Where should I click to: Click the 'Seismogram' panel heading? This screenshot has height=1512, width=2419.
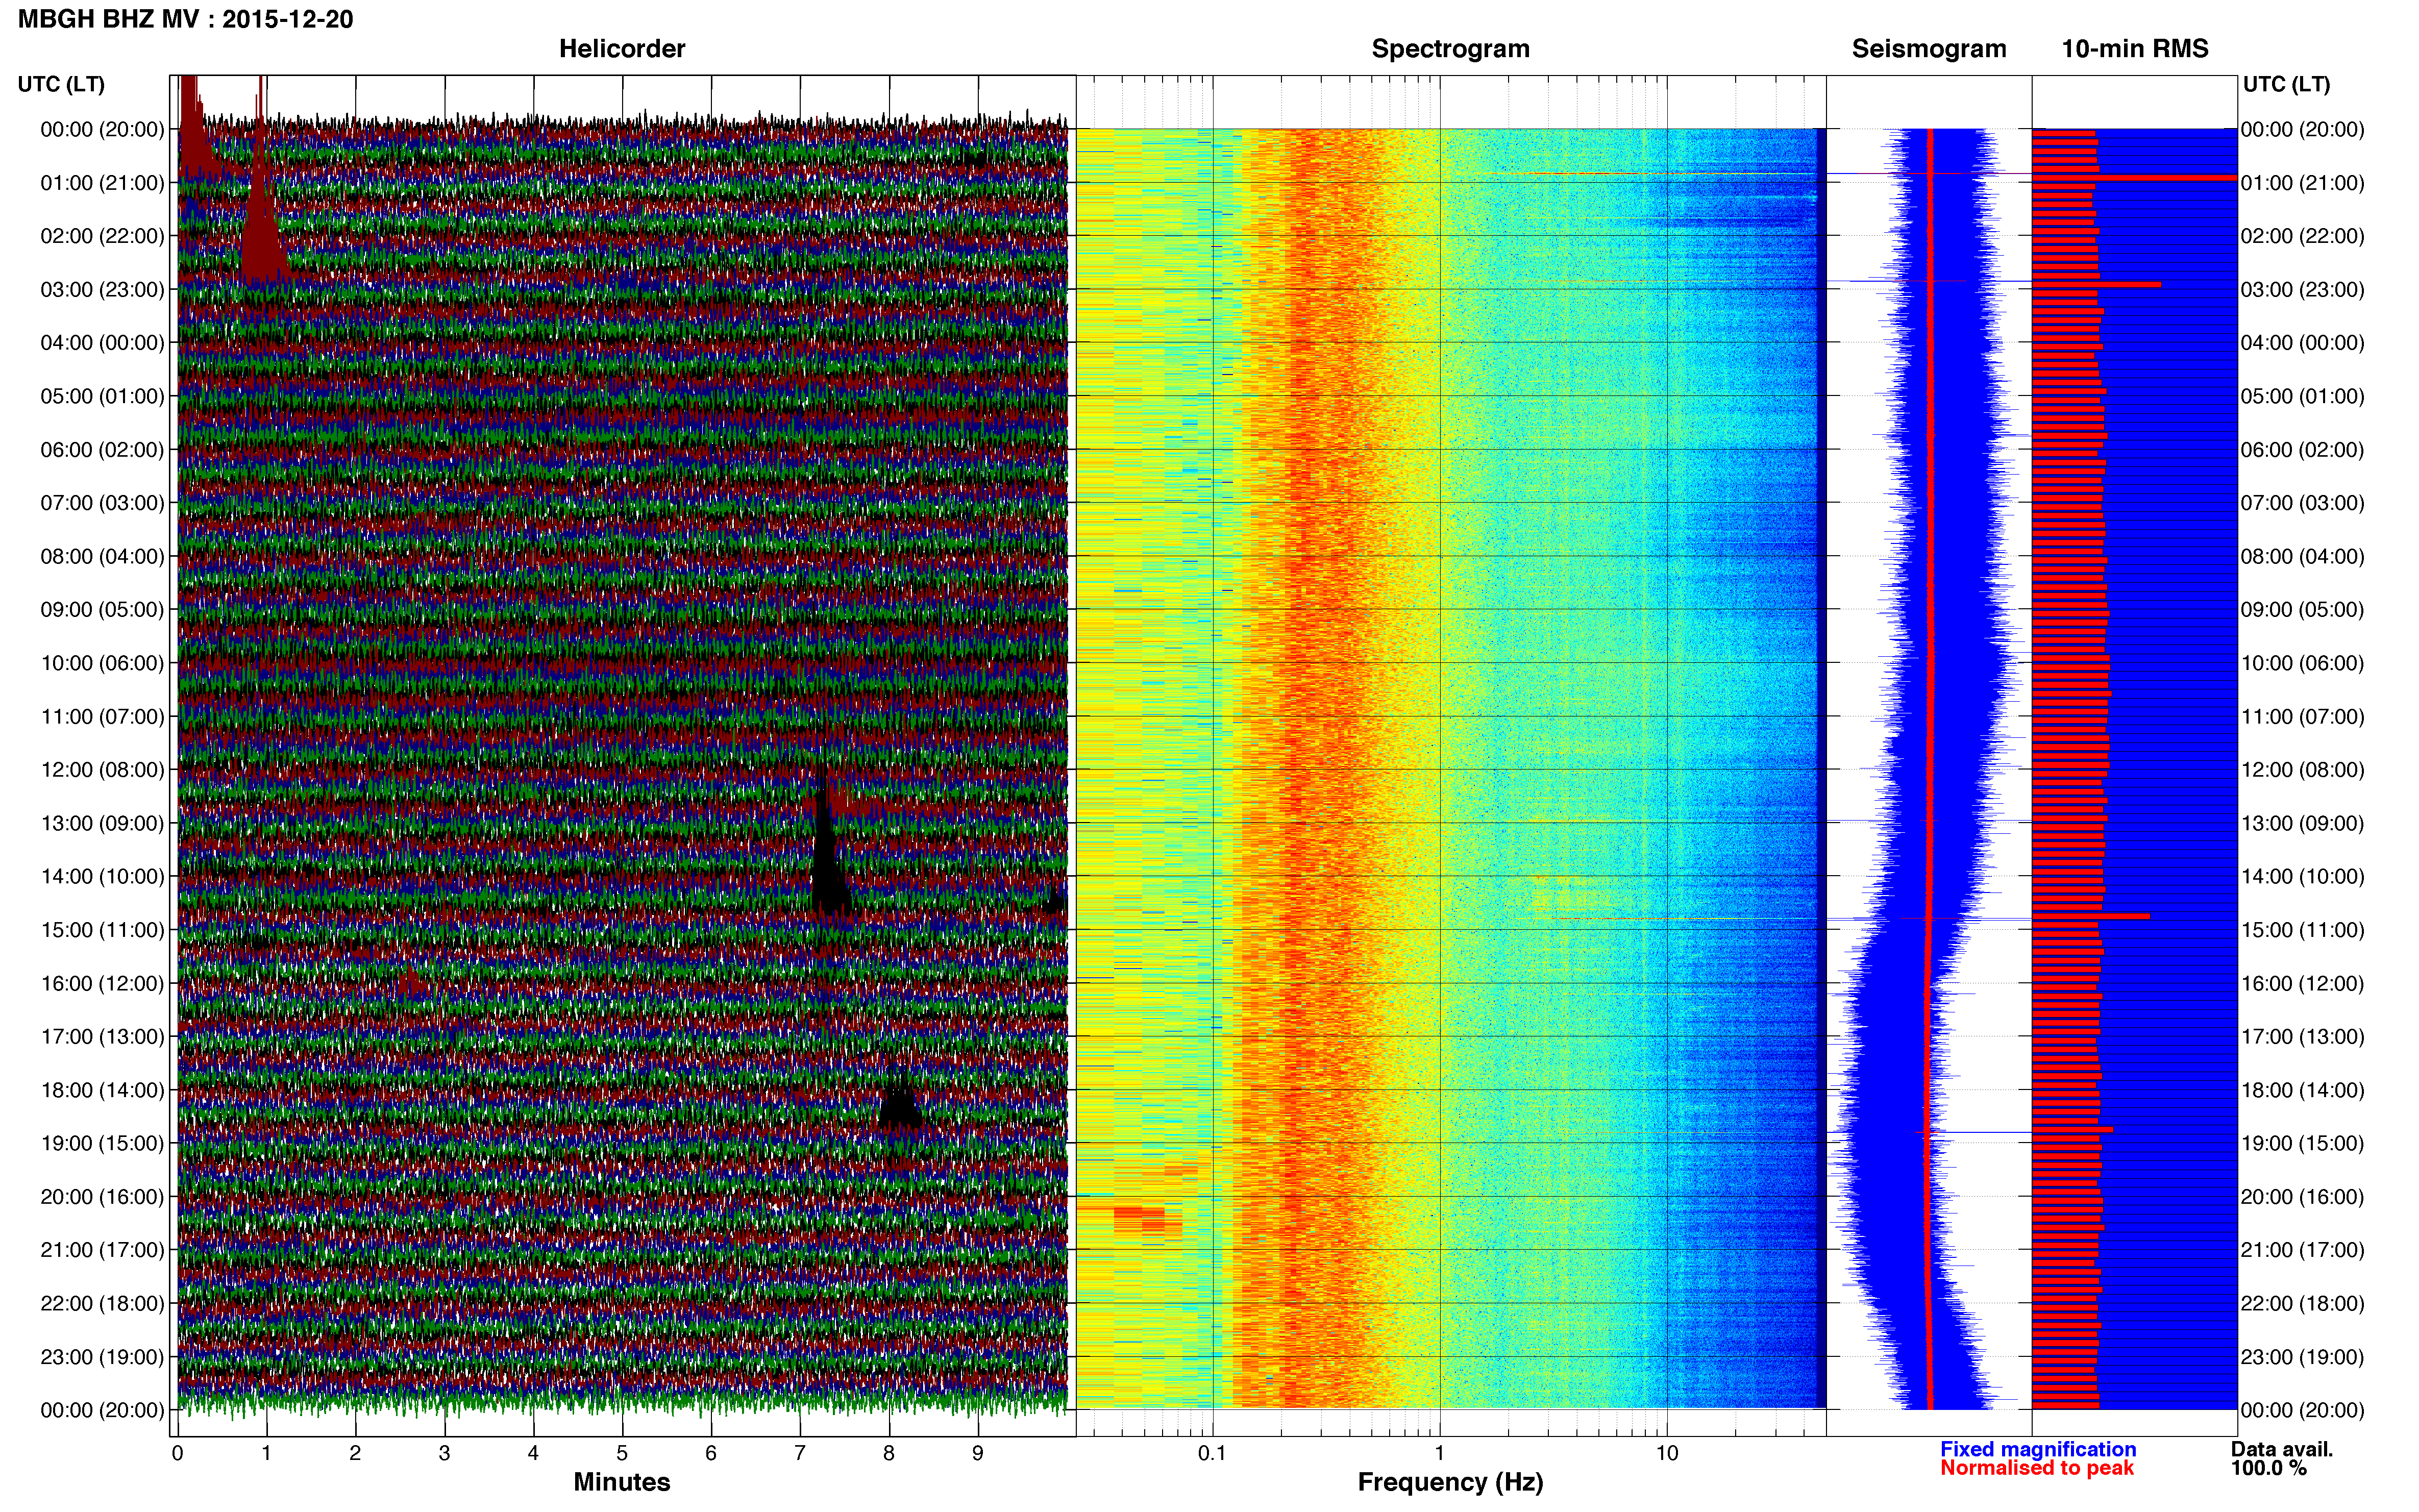click(1929, 49)
